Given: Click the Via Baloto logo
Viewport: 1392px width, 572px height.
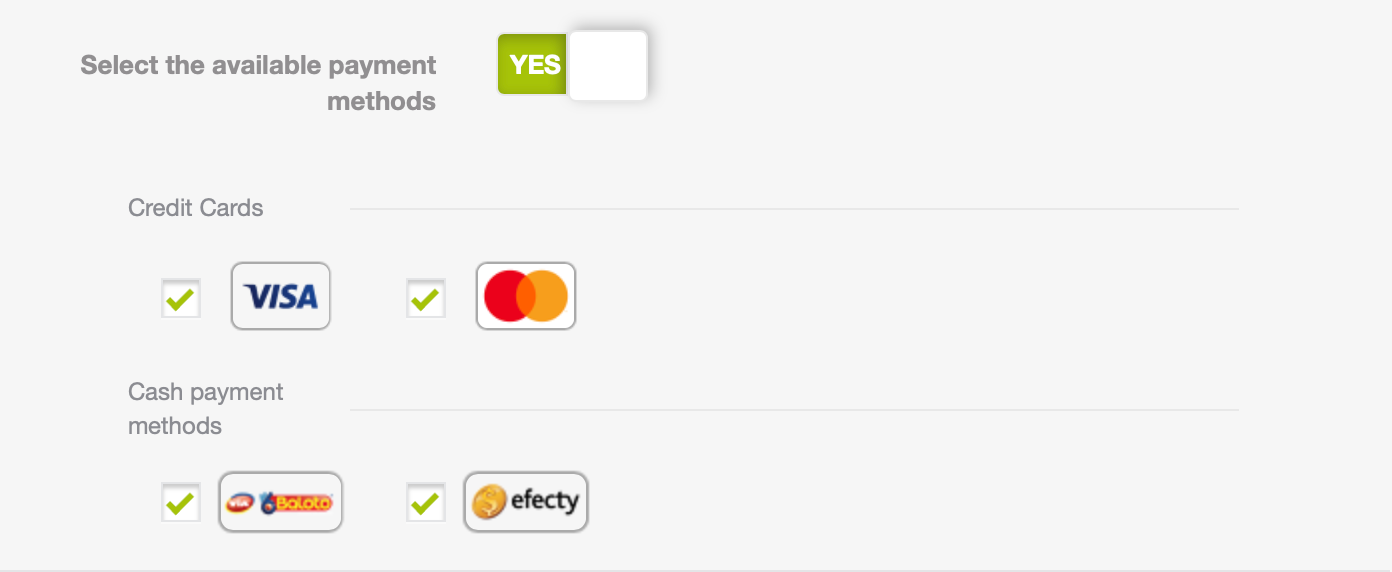Looking at the screenshot, I should click(x=281, y=502).
